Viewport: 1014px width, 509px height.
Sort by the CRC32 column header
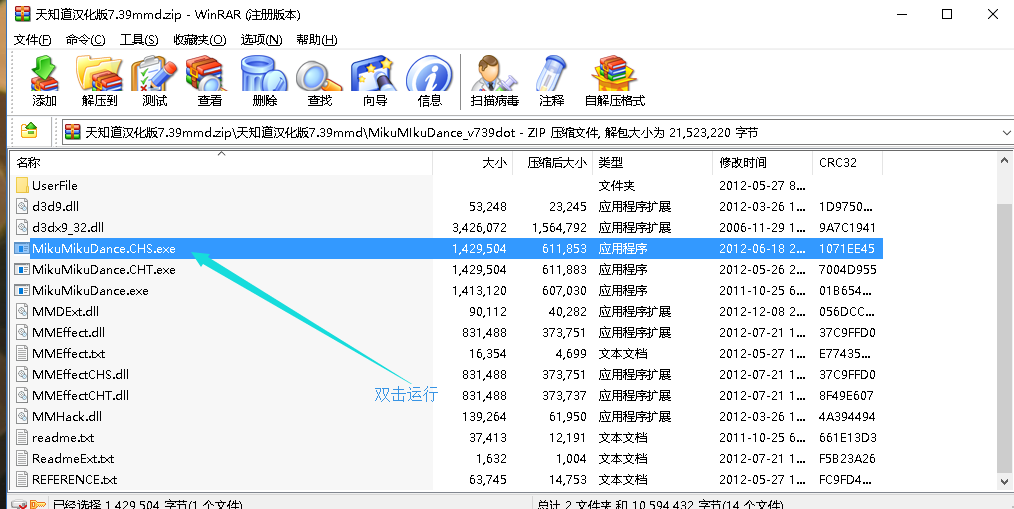848,162
